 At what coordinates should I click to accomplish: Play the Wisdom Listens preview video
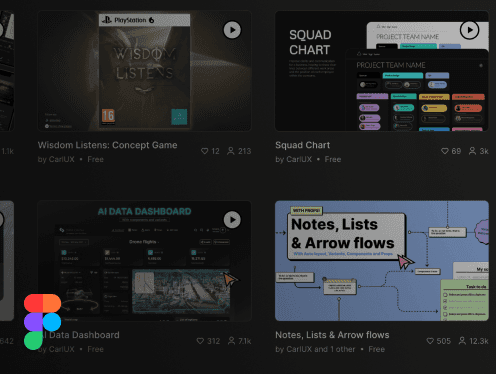point(232,30)
